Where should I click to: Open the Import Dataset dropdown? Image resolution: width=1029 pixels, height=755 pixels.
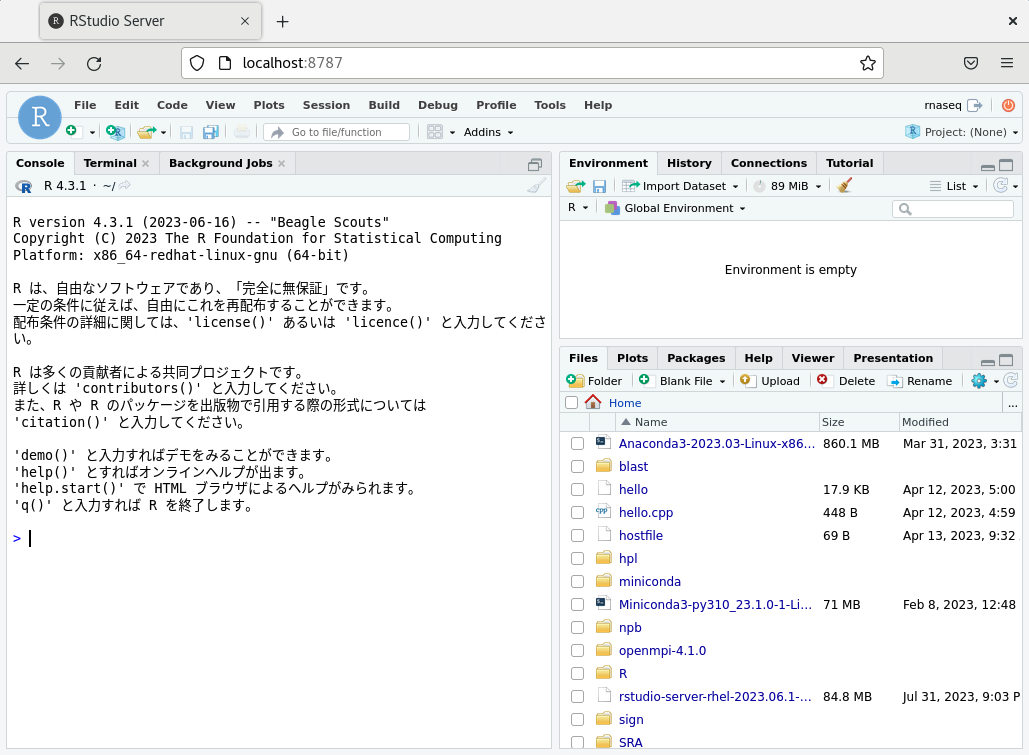click(x=681, y=186)
